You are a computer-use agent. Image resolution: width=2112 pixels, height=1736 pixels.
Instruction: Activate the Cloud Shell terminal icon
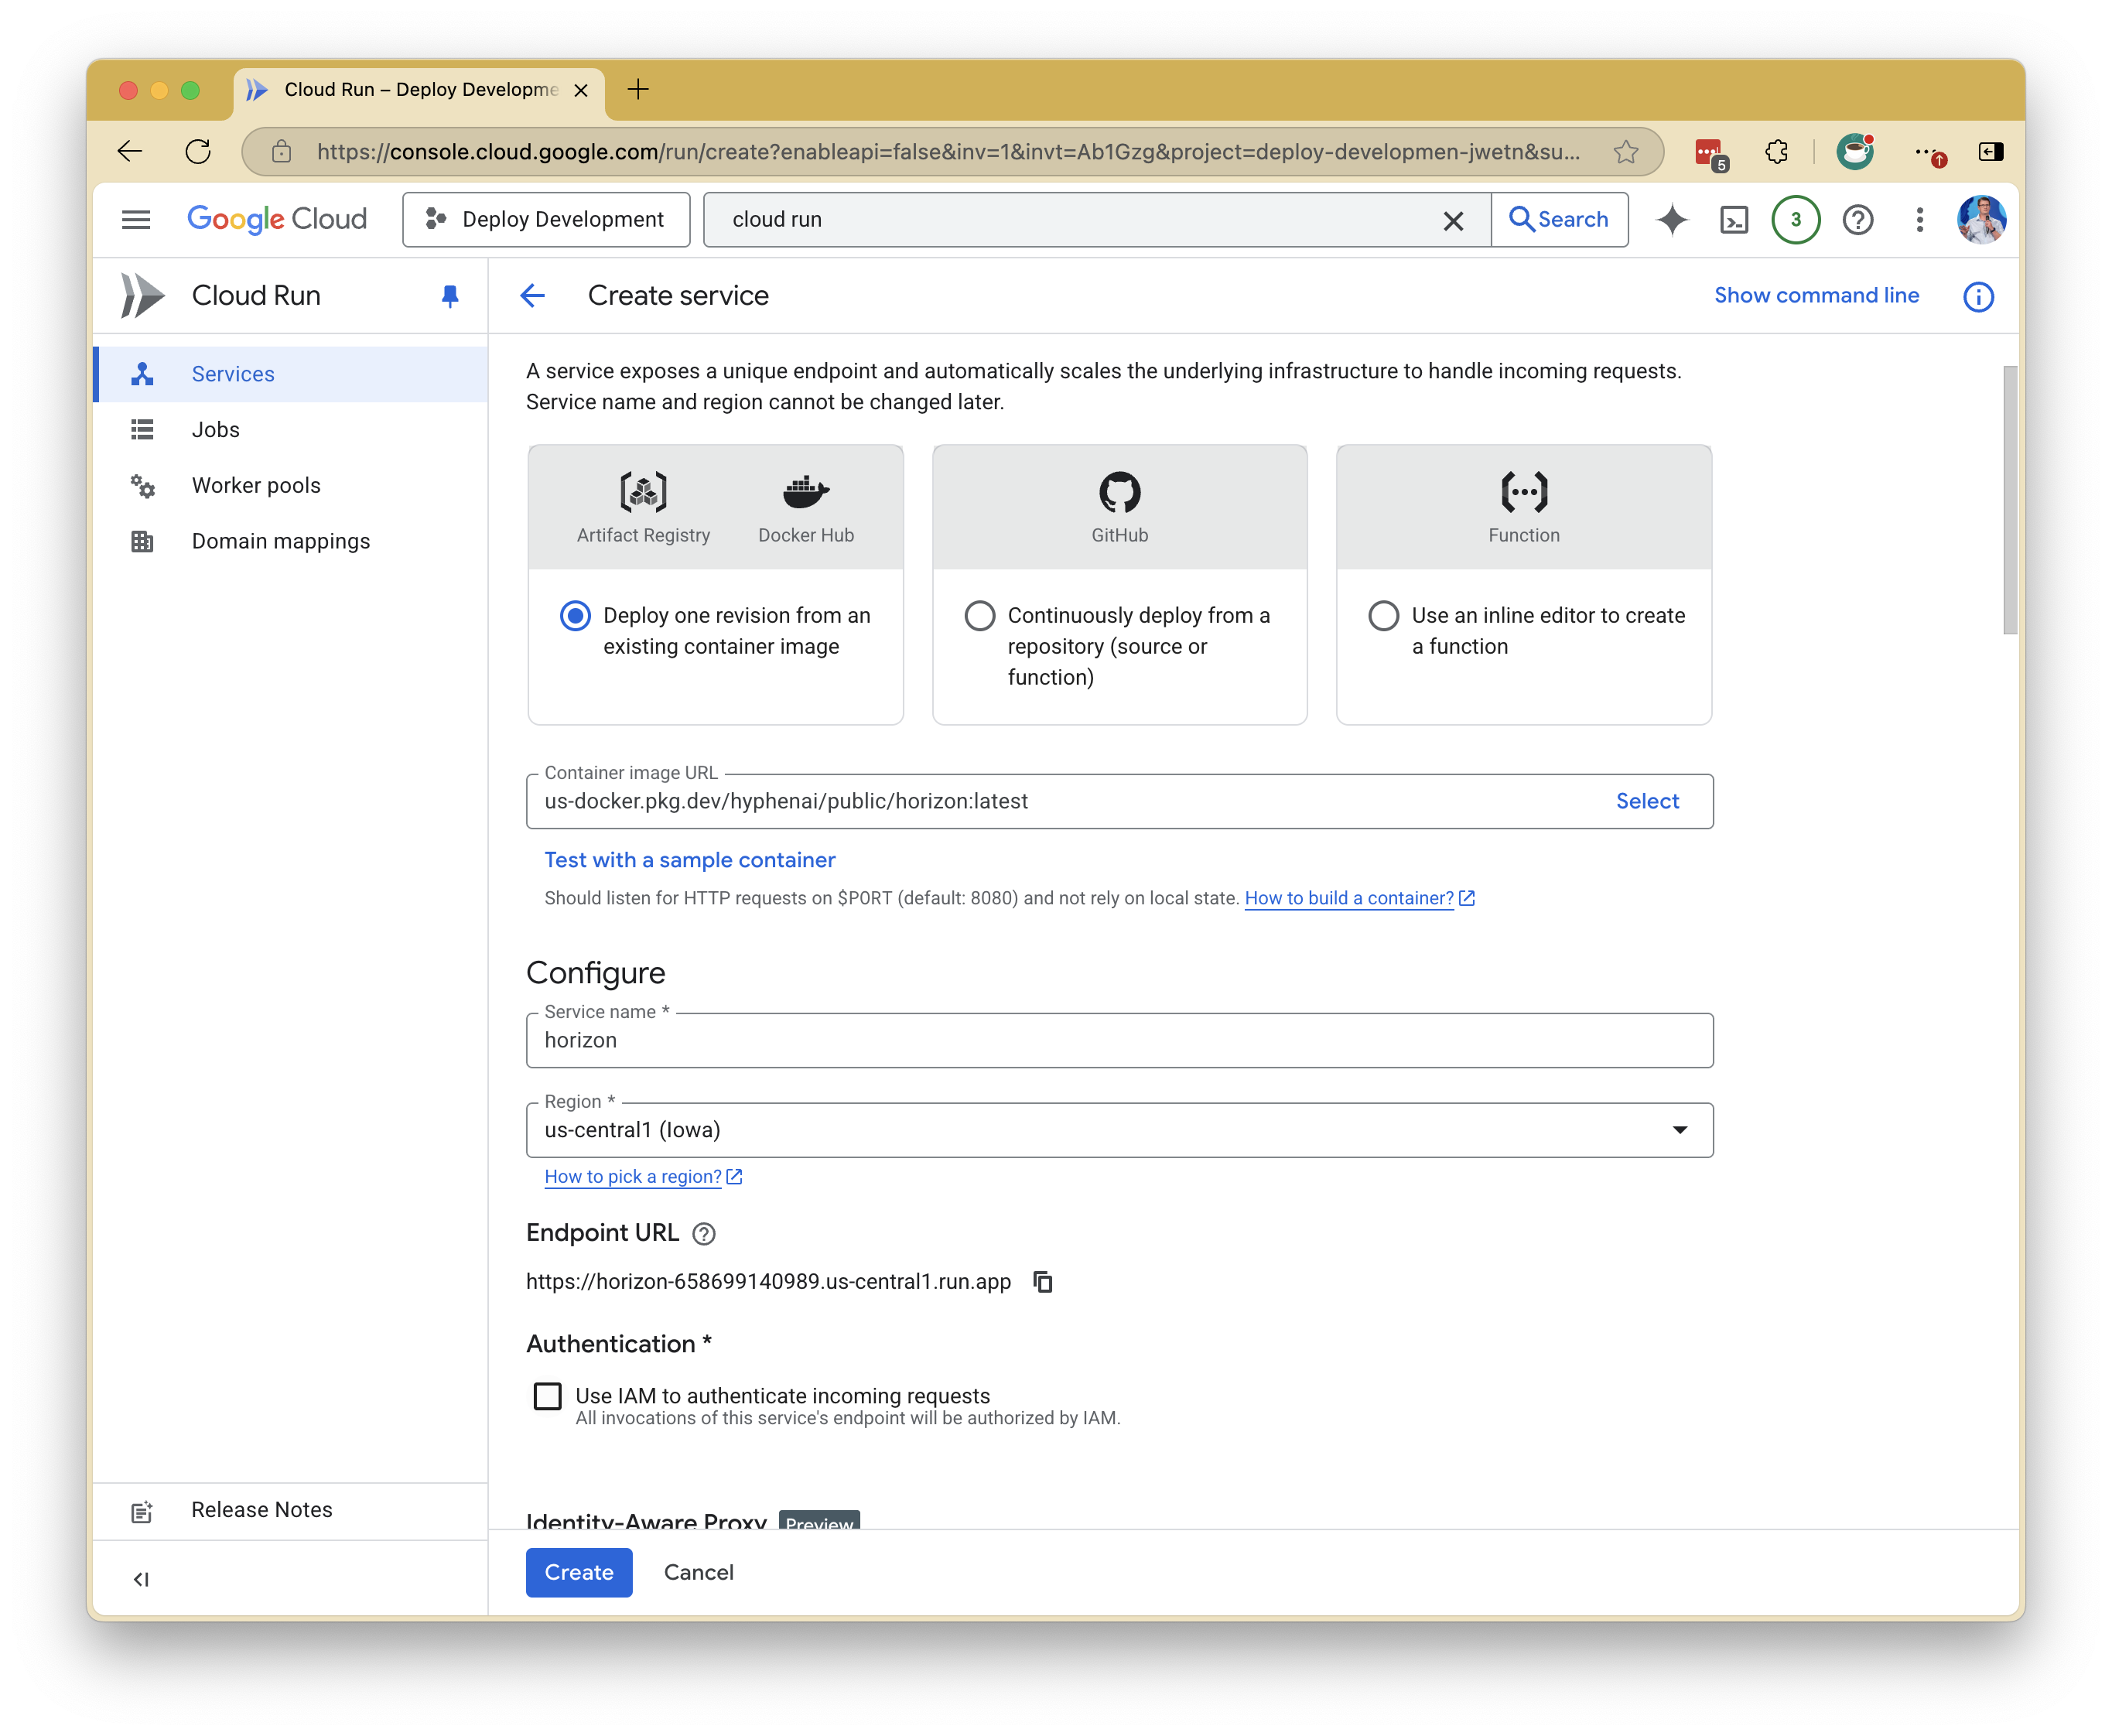tap(1734, 219)
